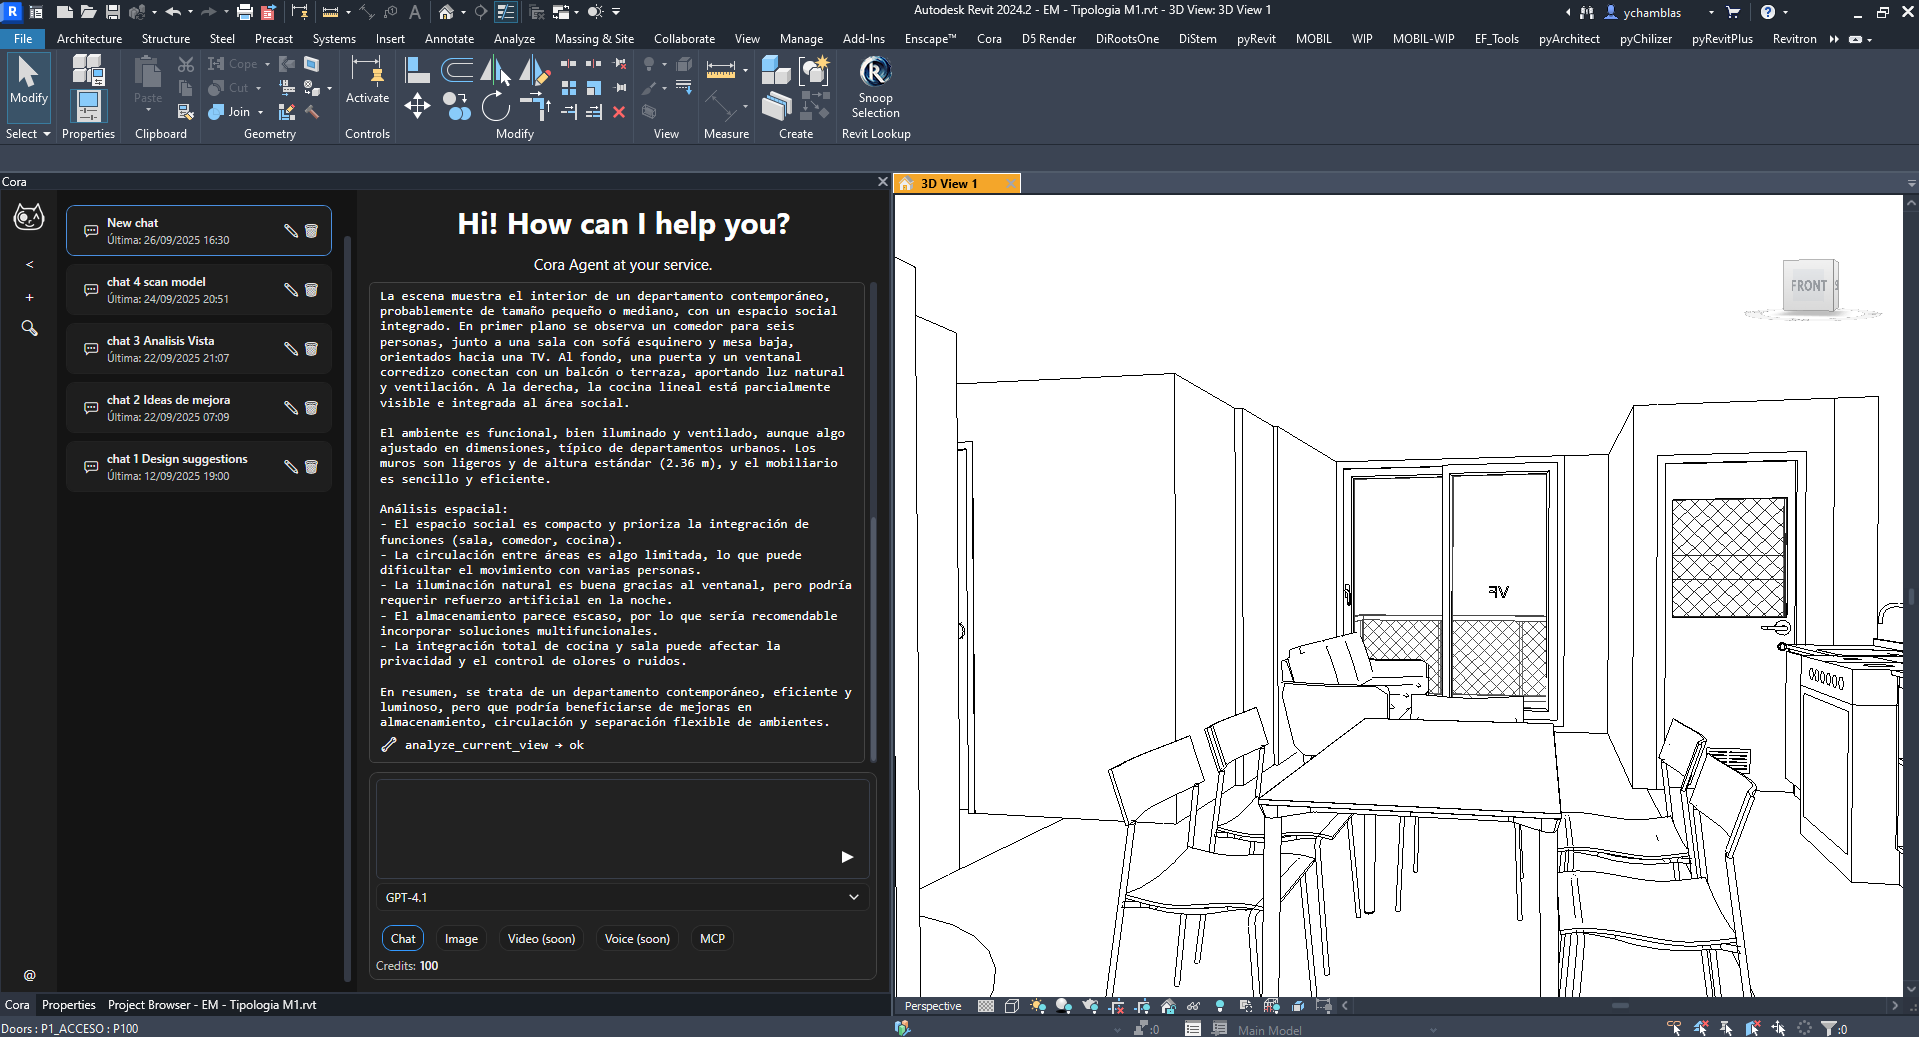Screen dimensions: 1919x1037
Task: Enable the MCP mode pill
Action: (712, 939)
